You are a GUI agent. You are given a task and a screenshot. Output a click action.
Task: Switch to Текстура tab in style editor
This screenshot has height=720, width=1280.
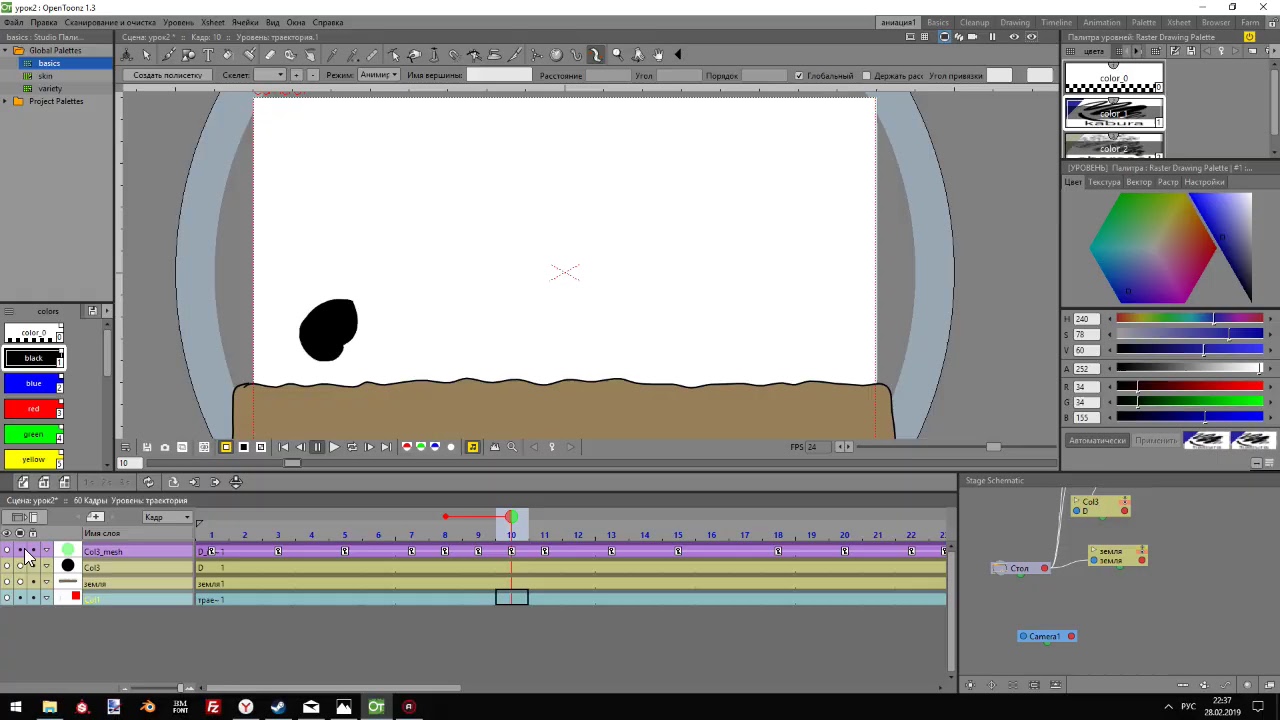point(1104,182)
